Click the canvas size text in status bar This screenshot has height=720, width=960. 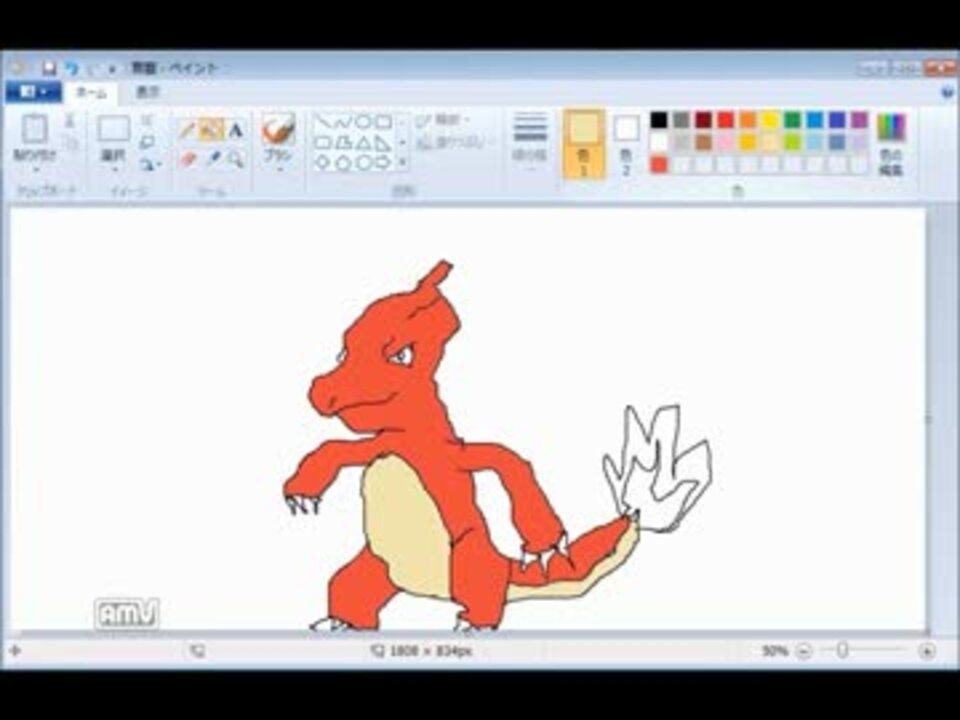(430, 651)
